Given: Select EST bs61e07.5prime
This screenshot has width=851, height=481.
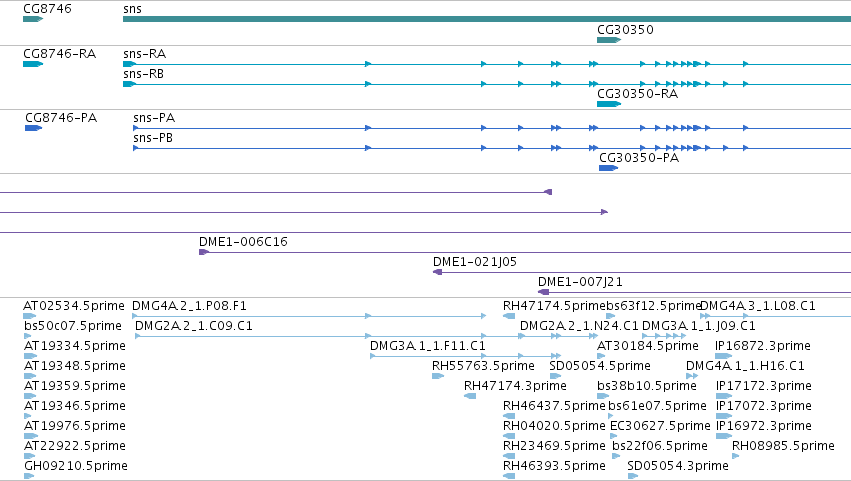Looking at the screenshot, I should (611, 416).
